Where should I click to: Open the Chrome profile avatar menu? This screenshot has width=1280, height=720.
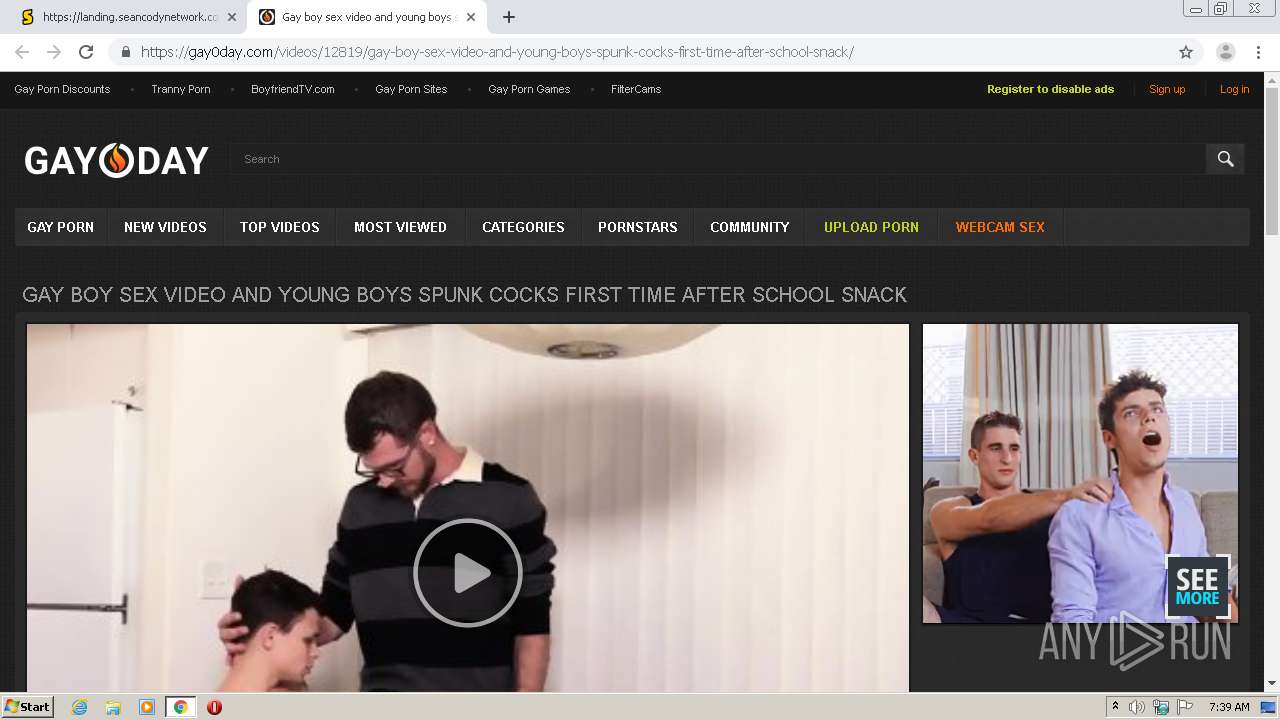click(1226, 52)
